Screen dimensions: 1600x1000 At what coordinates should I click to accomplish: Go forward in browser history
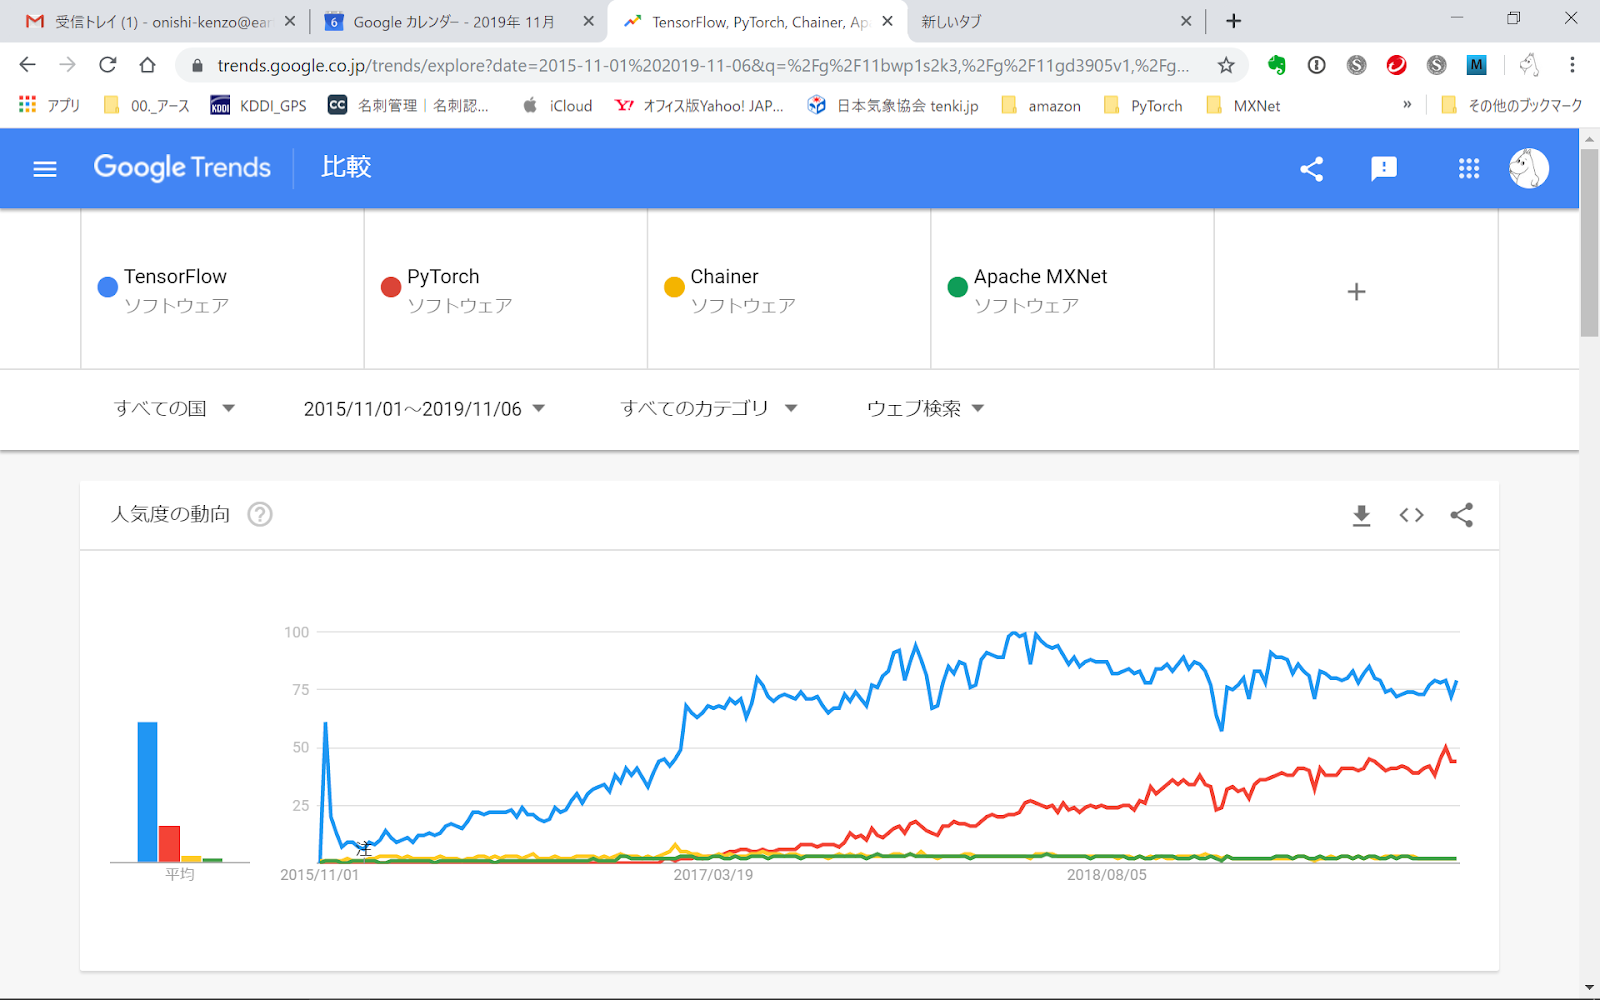point(67,65)
